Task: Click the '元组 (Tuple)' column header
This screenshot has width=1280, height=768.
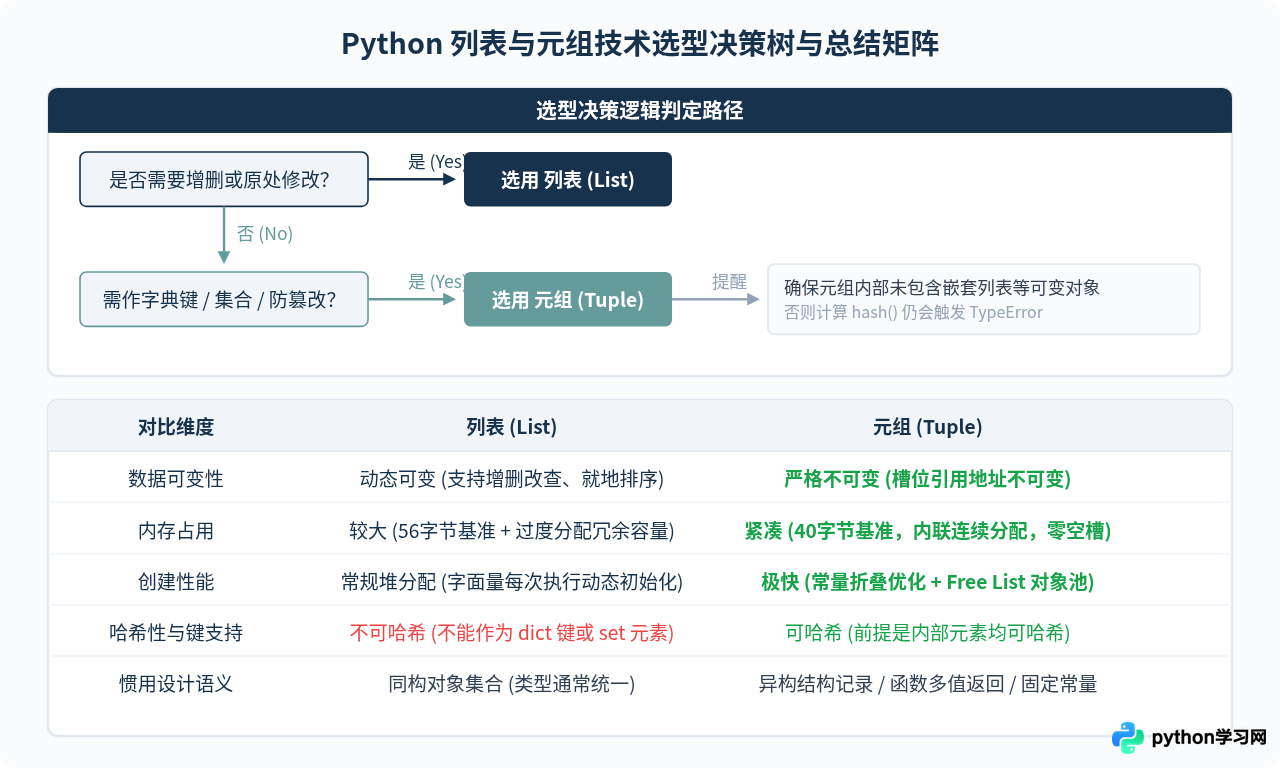Action: pos(928,427)
